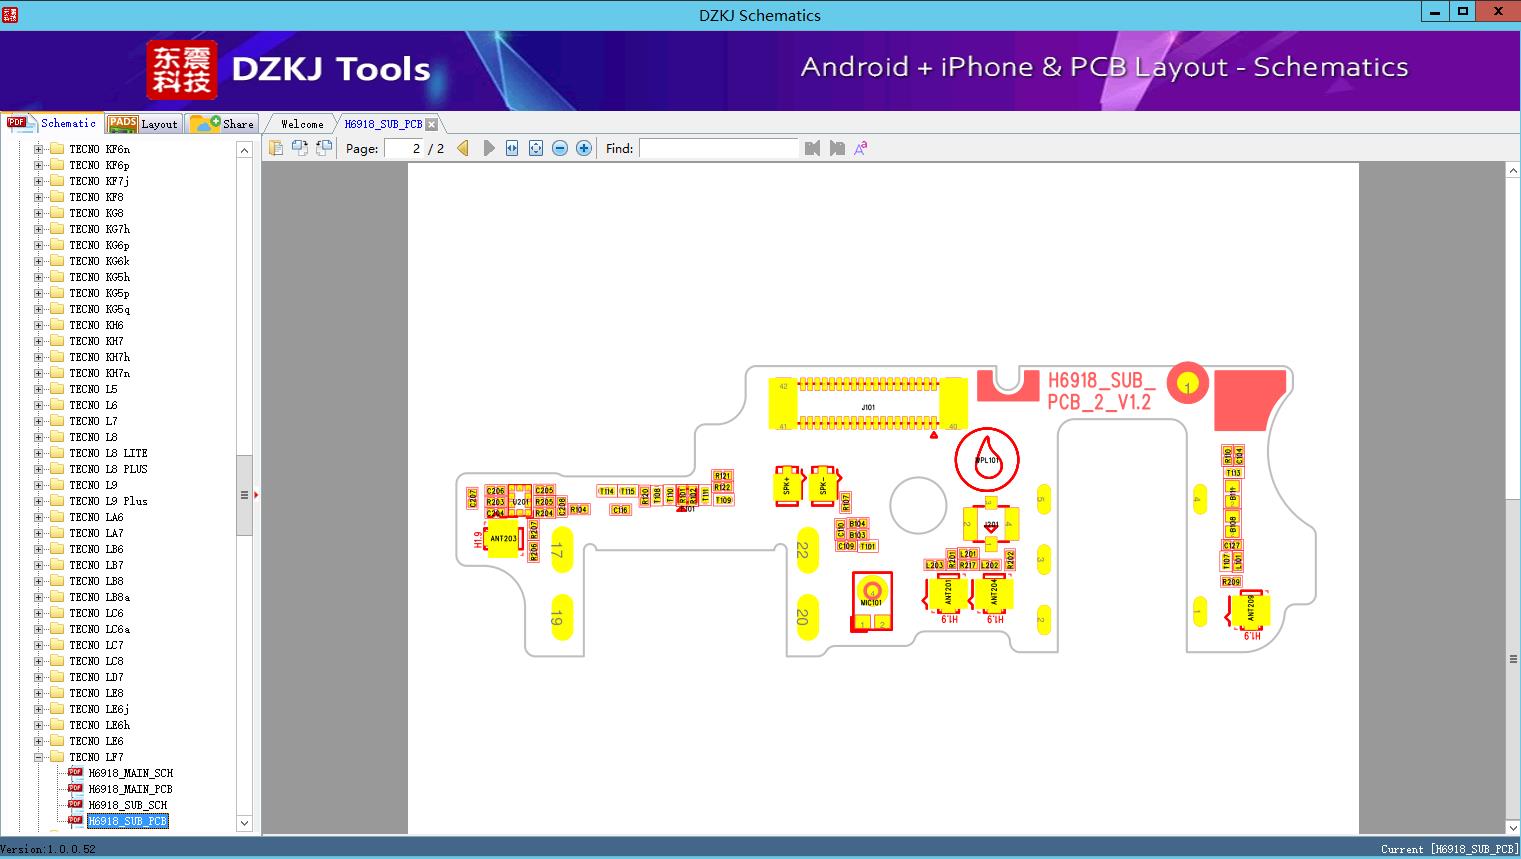
Task: Select the TECNO LD7 folder
Action: coord(96,677)
